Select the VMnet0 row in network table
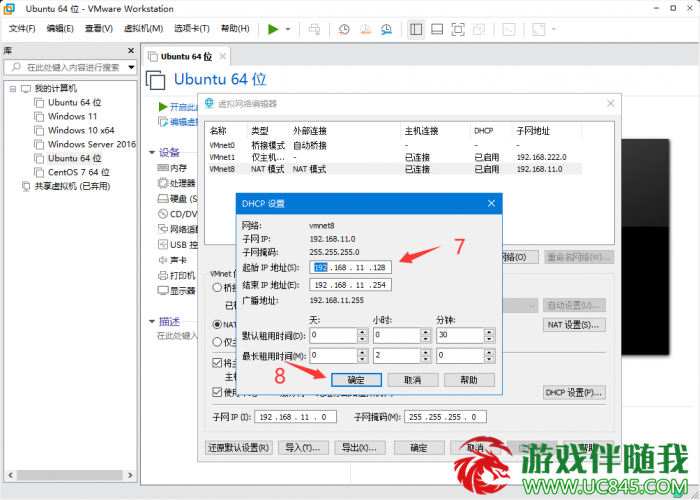700x500 pixels. [395, 146]
